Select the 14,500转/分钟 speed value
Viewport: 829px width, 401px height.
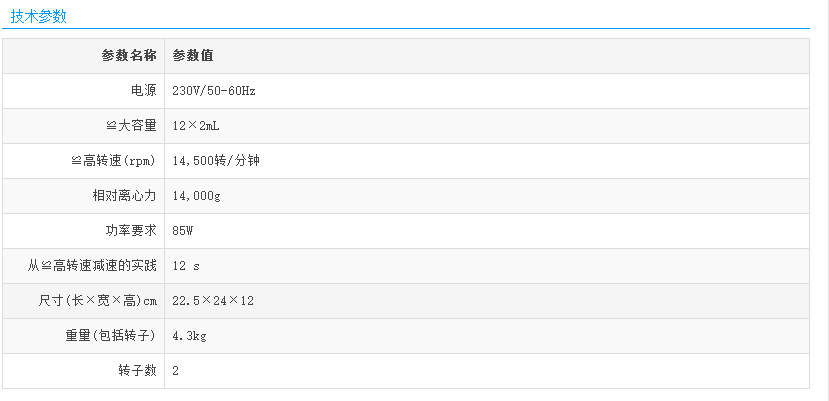coord(217,161)
